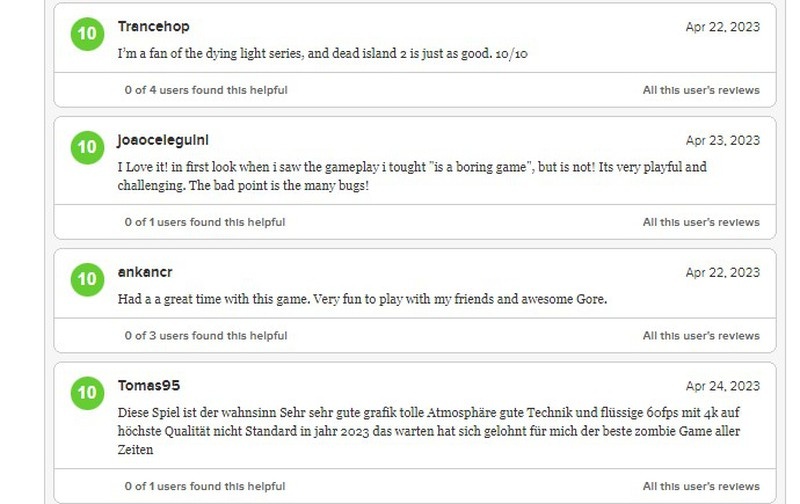View all reviews by ankancr
The height and width of the screenshot is (504, 800).
701,336
